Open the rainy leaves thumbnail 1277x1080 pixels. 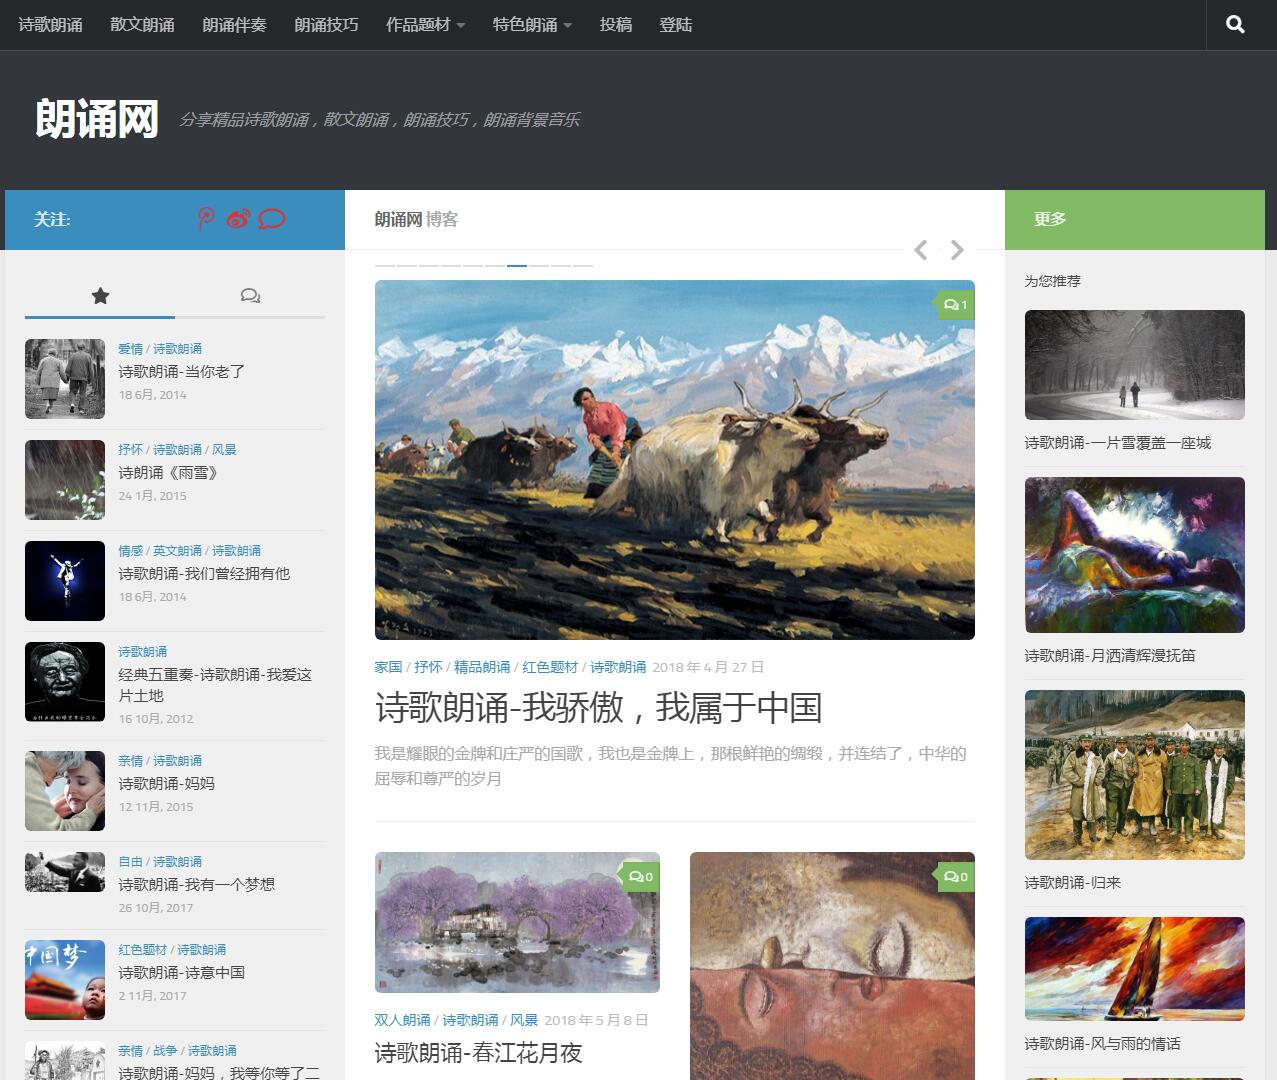pyautogui.click(x=65, y=480)
